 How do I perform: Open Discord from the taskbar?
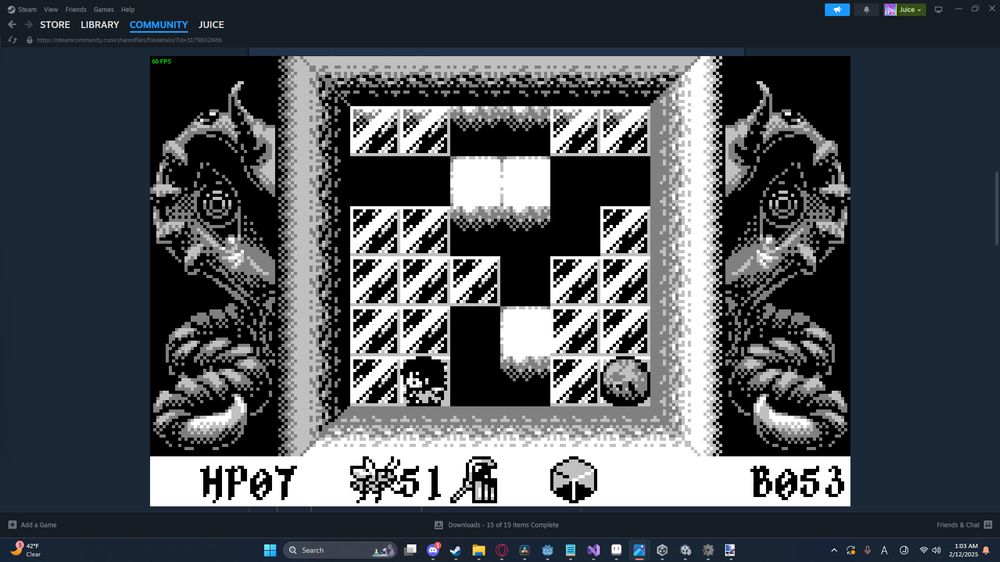433,550
